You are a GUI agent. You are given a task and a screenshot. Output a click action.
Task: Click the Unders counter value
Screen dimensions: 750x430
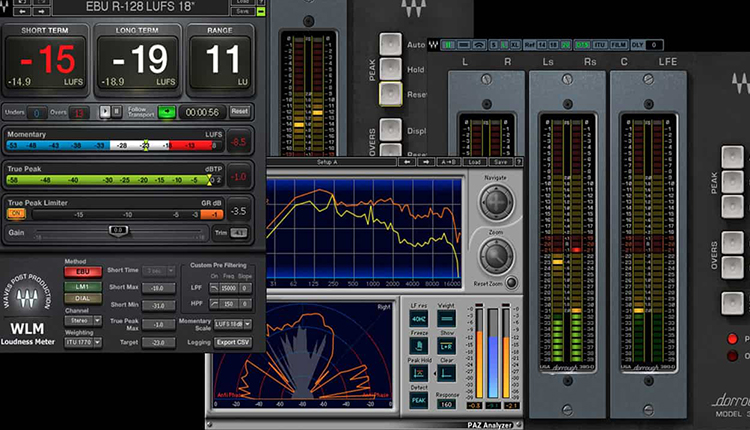(37, 113)
